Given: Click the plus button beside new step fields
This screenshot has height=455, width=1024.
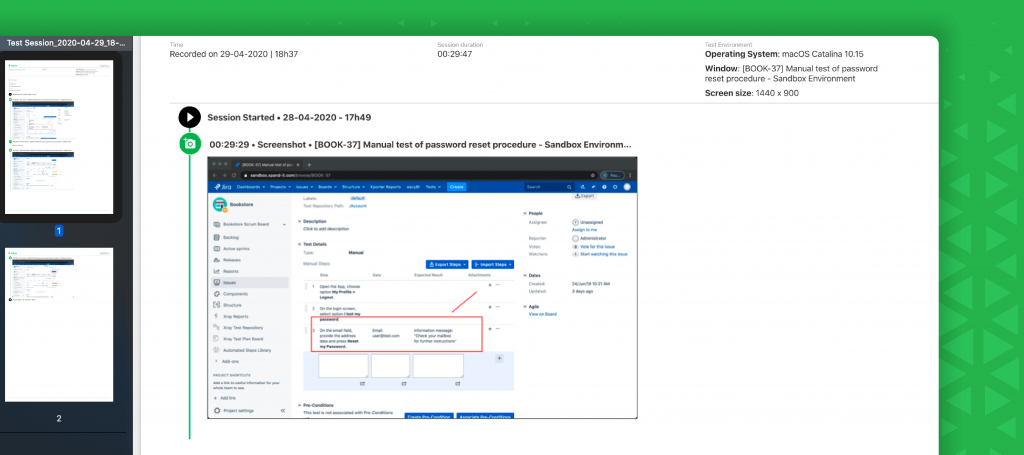Looking at the screenshot, I should [500, 358].
